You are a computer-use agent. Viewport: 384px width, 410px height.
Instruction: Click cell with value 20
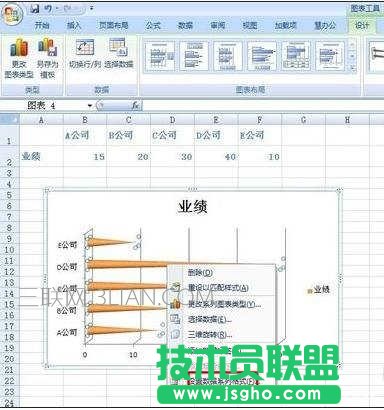point(129,157)
